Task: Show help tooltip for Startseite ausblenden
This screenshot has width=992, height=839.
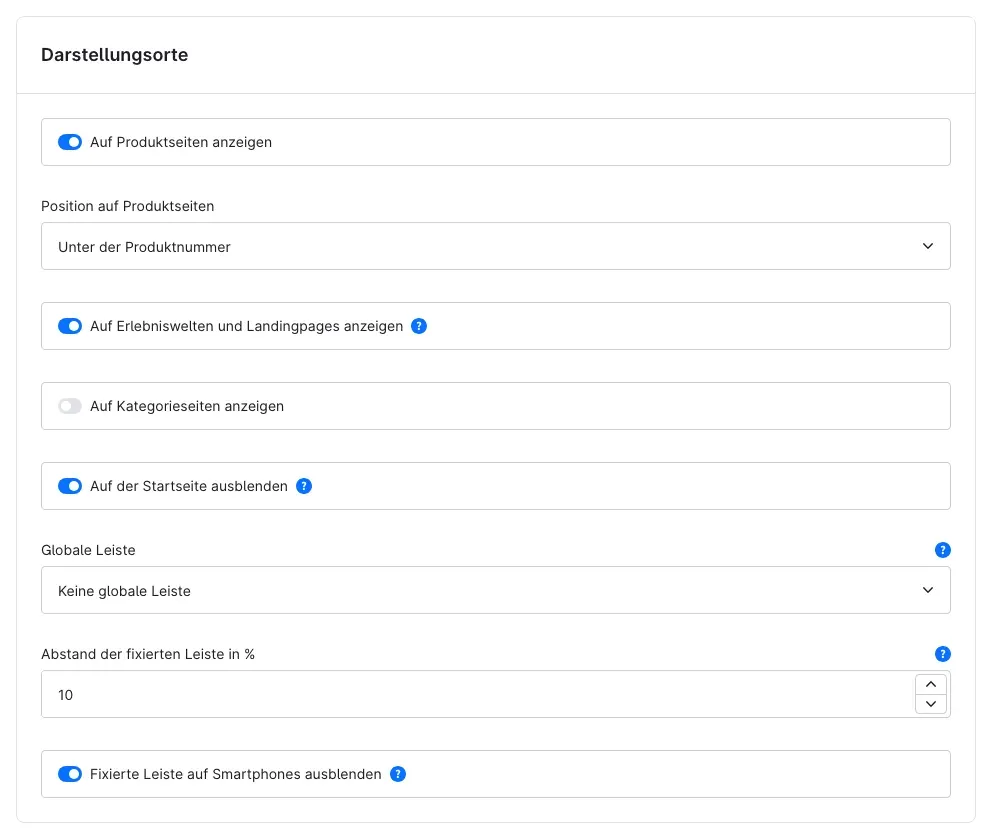Action: [304, 486]
